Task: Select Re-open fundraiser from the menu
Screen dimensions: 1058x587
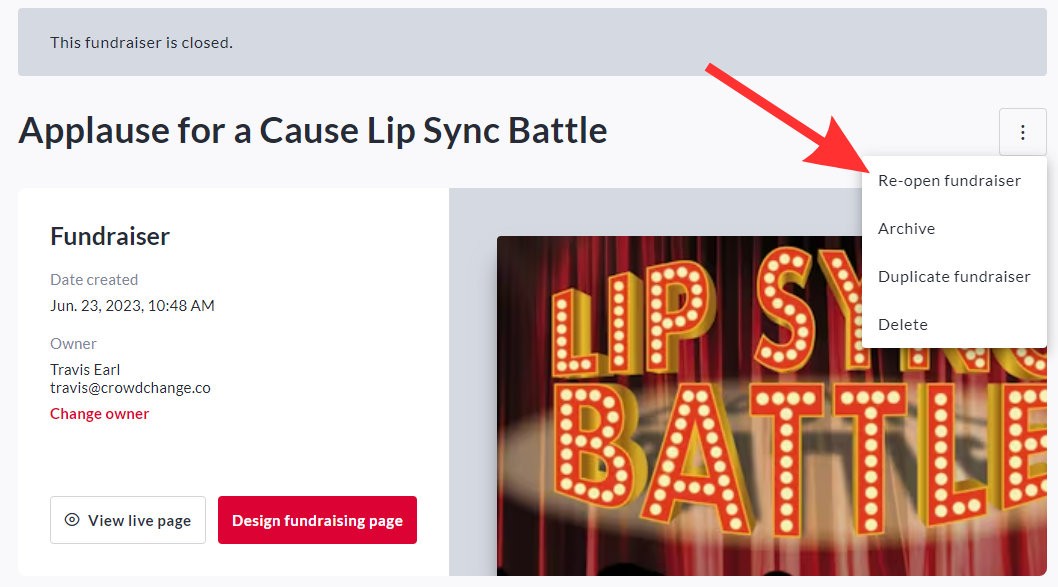Action: point(949,181)
